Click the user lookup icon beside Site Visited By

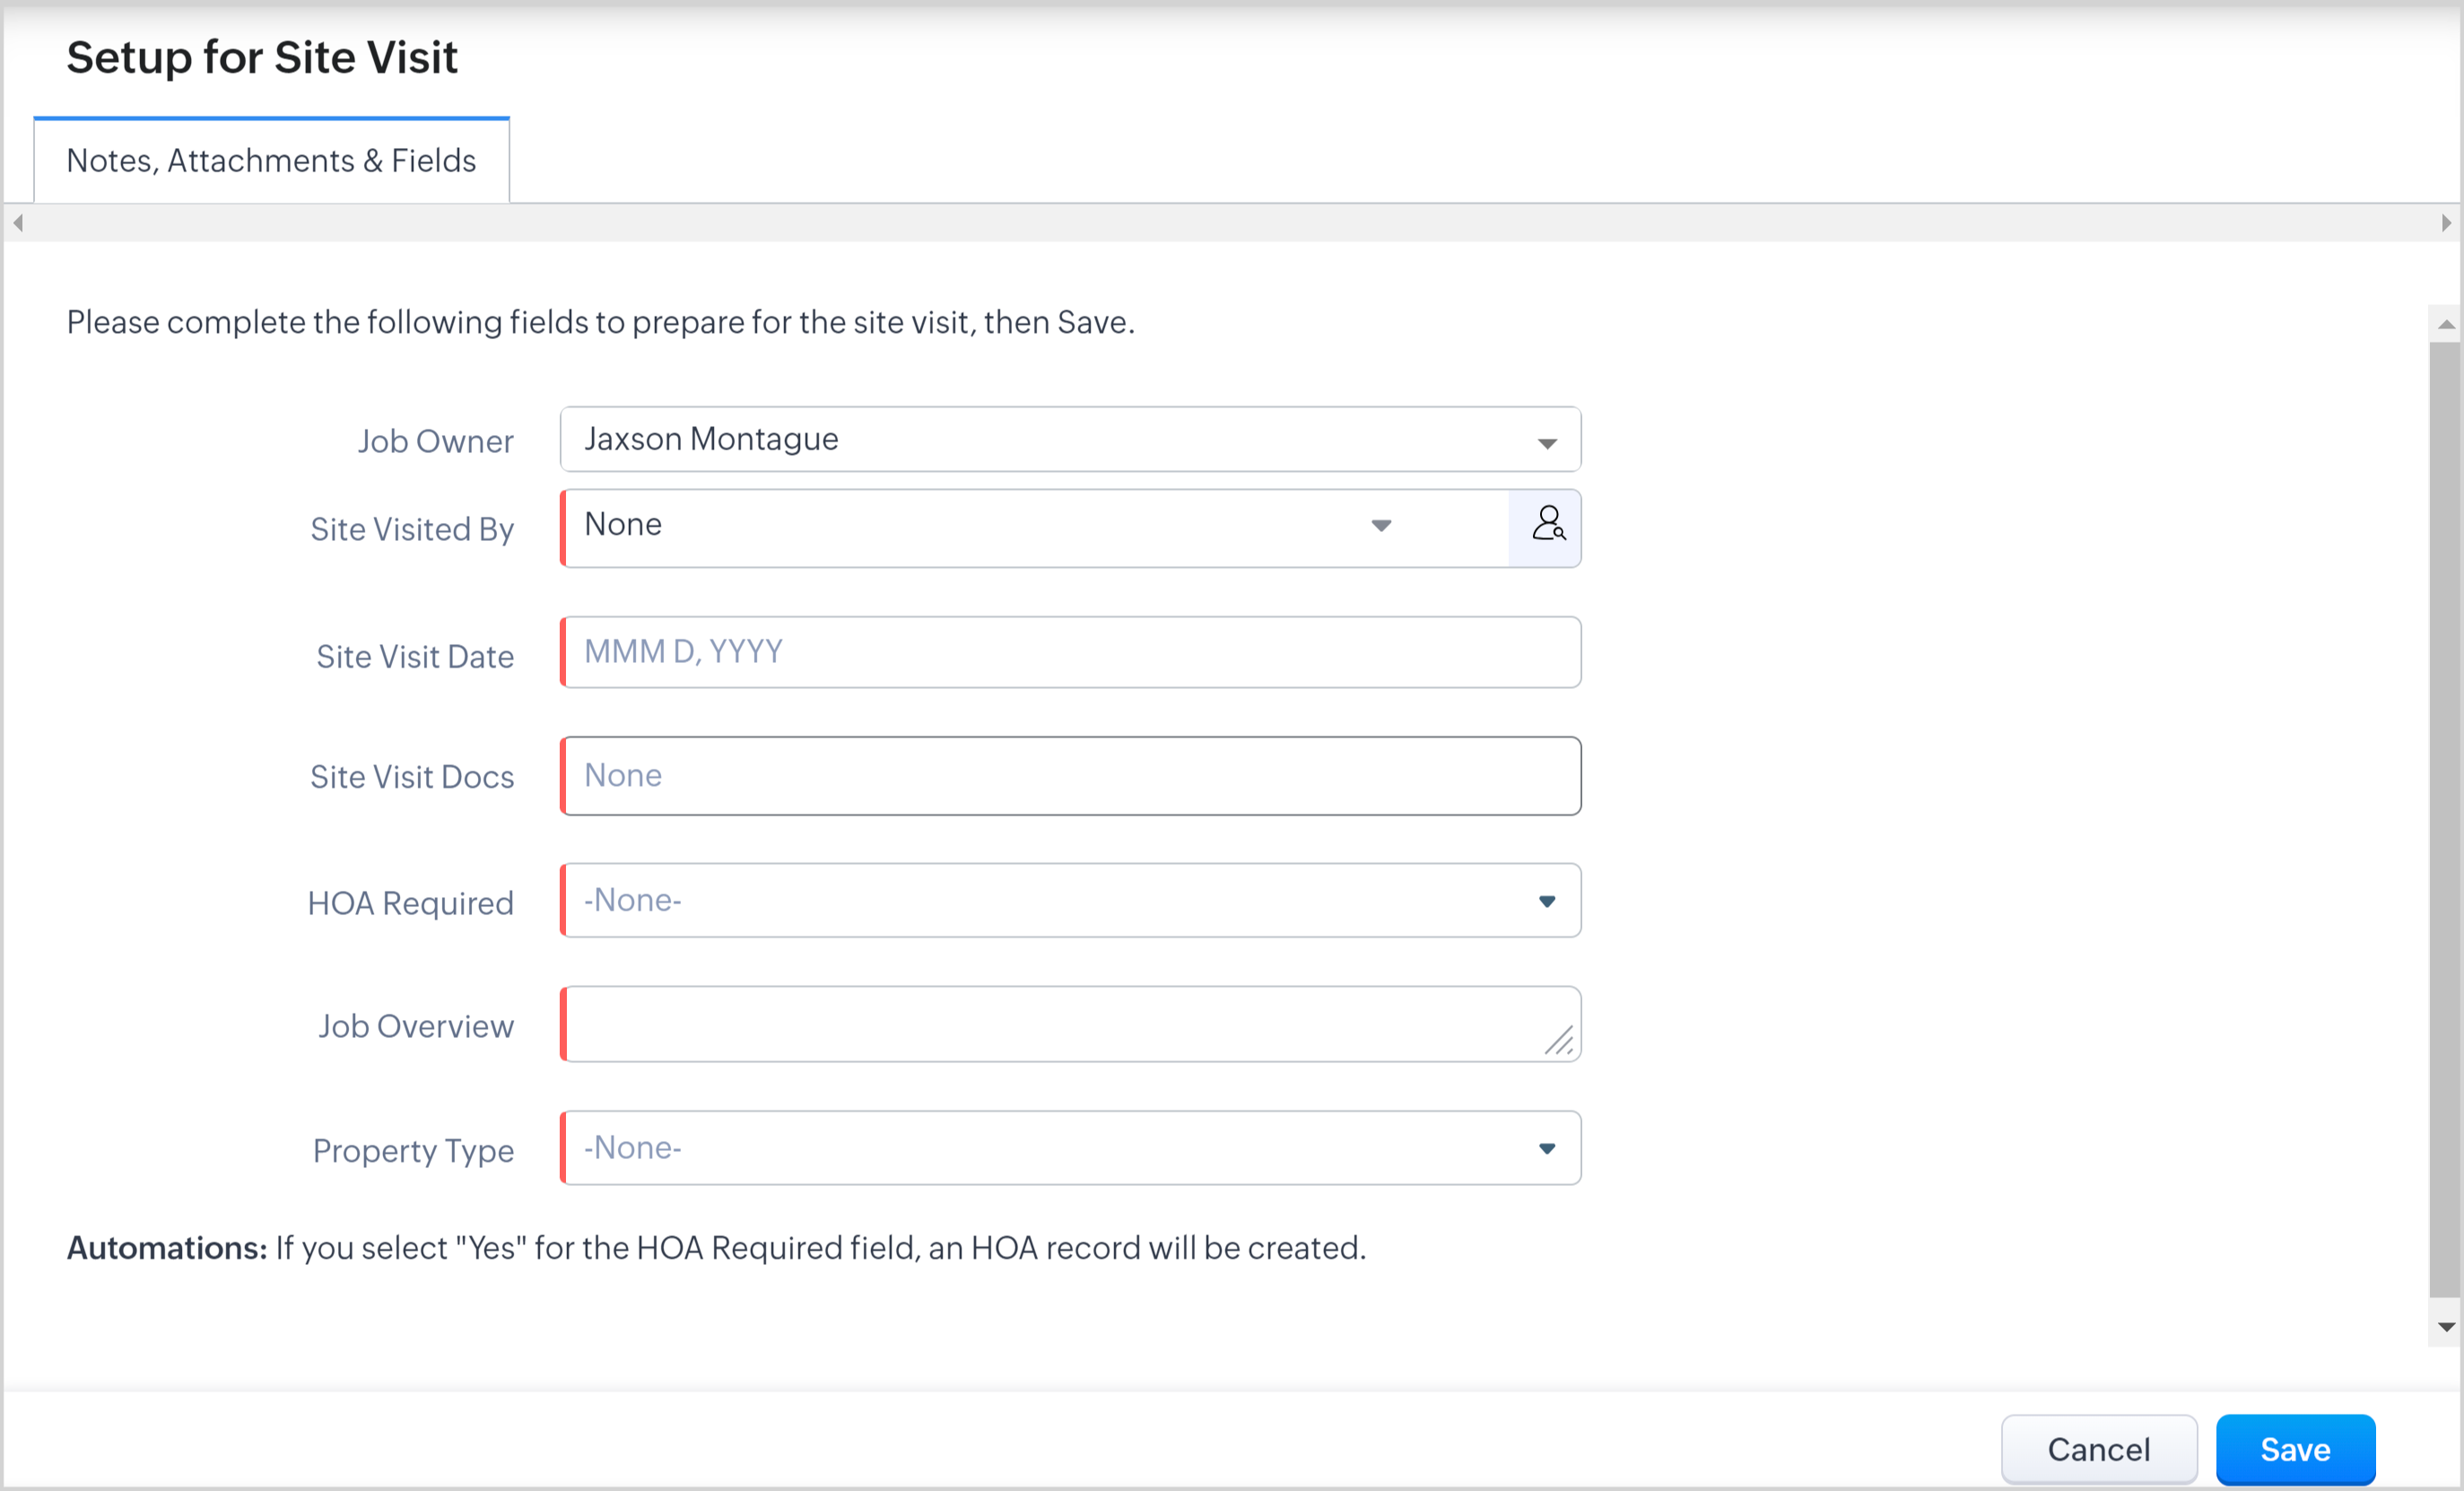point(1547,527)
